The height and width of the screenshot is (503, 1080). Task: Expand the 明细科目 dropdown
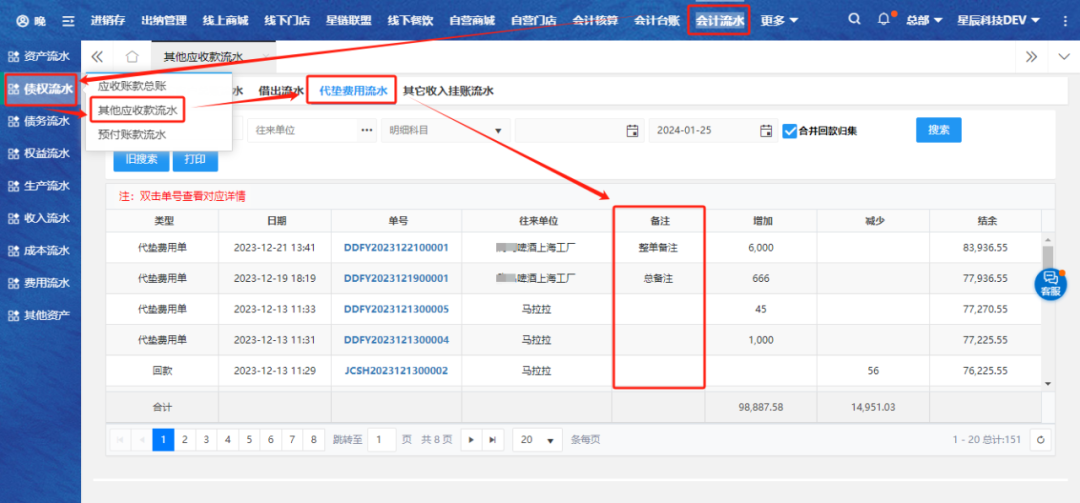point(497,131)
